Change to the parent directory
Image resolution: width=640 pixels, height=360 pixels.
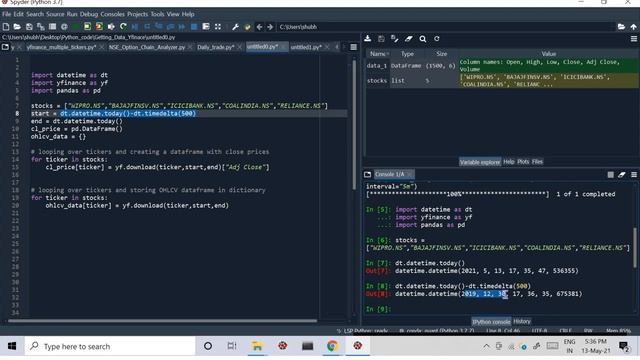point(633,27)
